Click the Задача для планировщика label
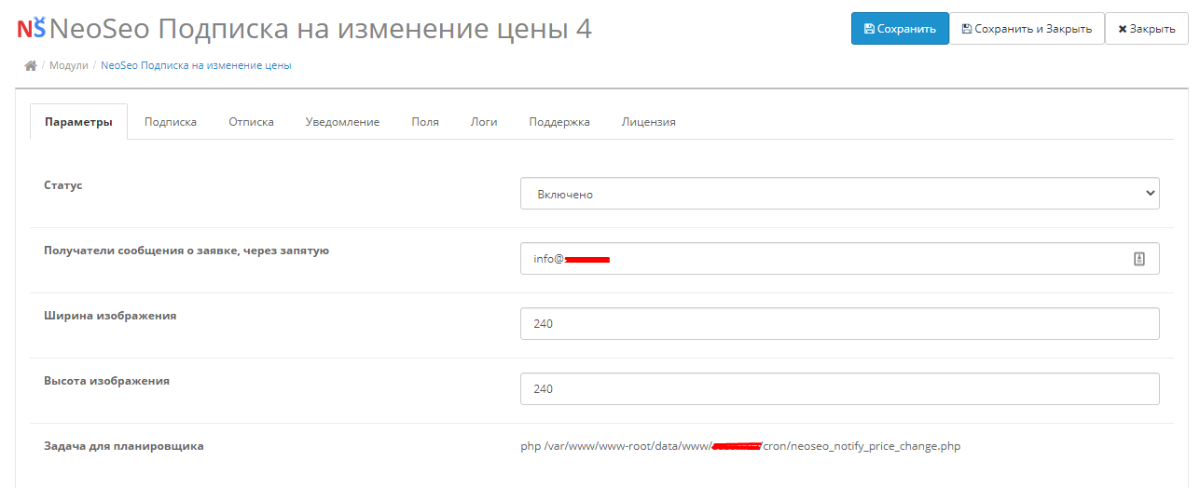The width and height of the screenshot is (1200, 488). [124, 446]
